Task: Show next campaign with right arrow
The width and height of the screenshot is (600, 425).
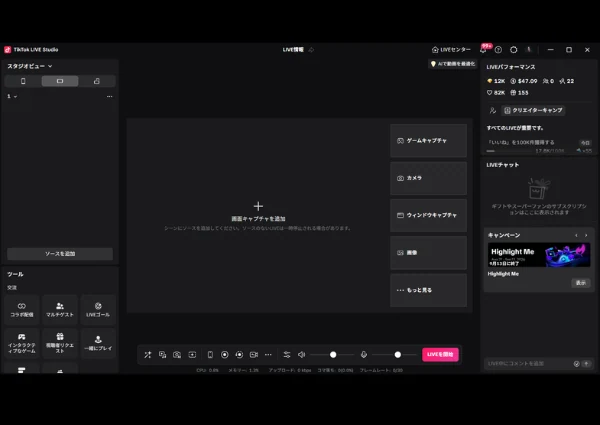Action: (586, 235)
